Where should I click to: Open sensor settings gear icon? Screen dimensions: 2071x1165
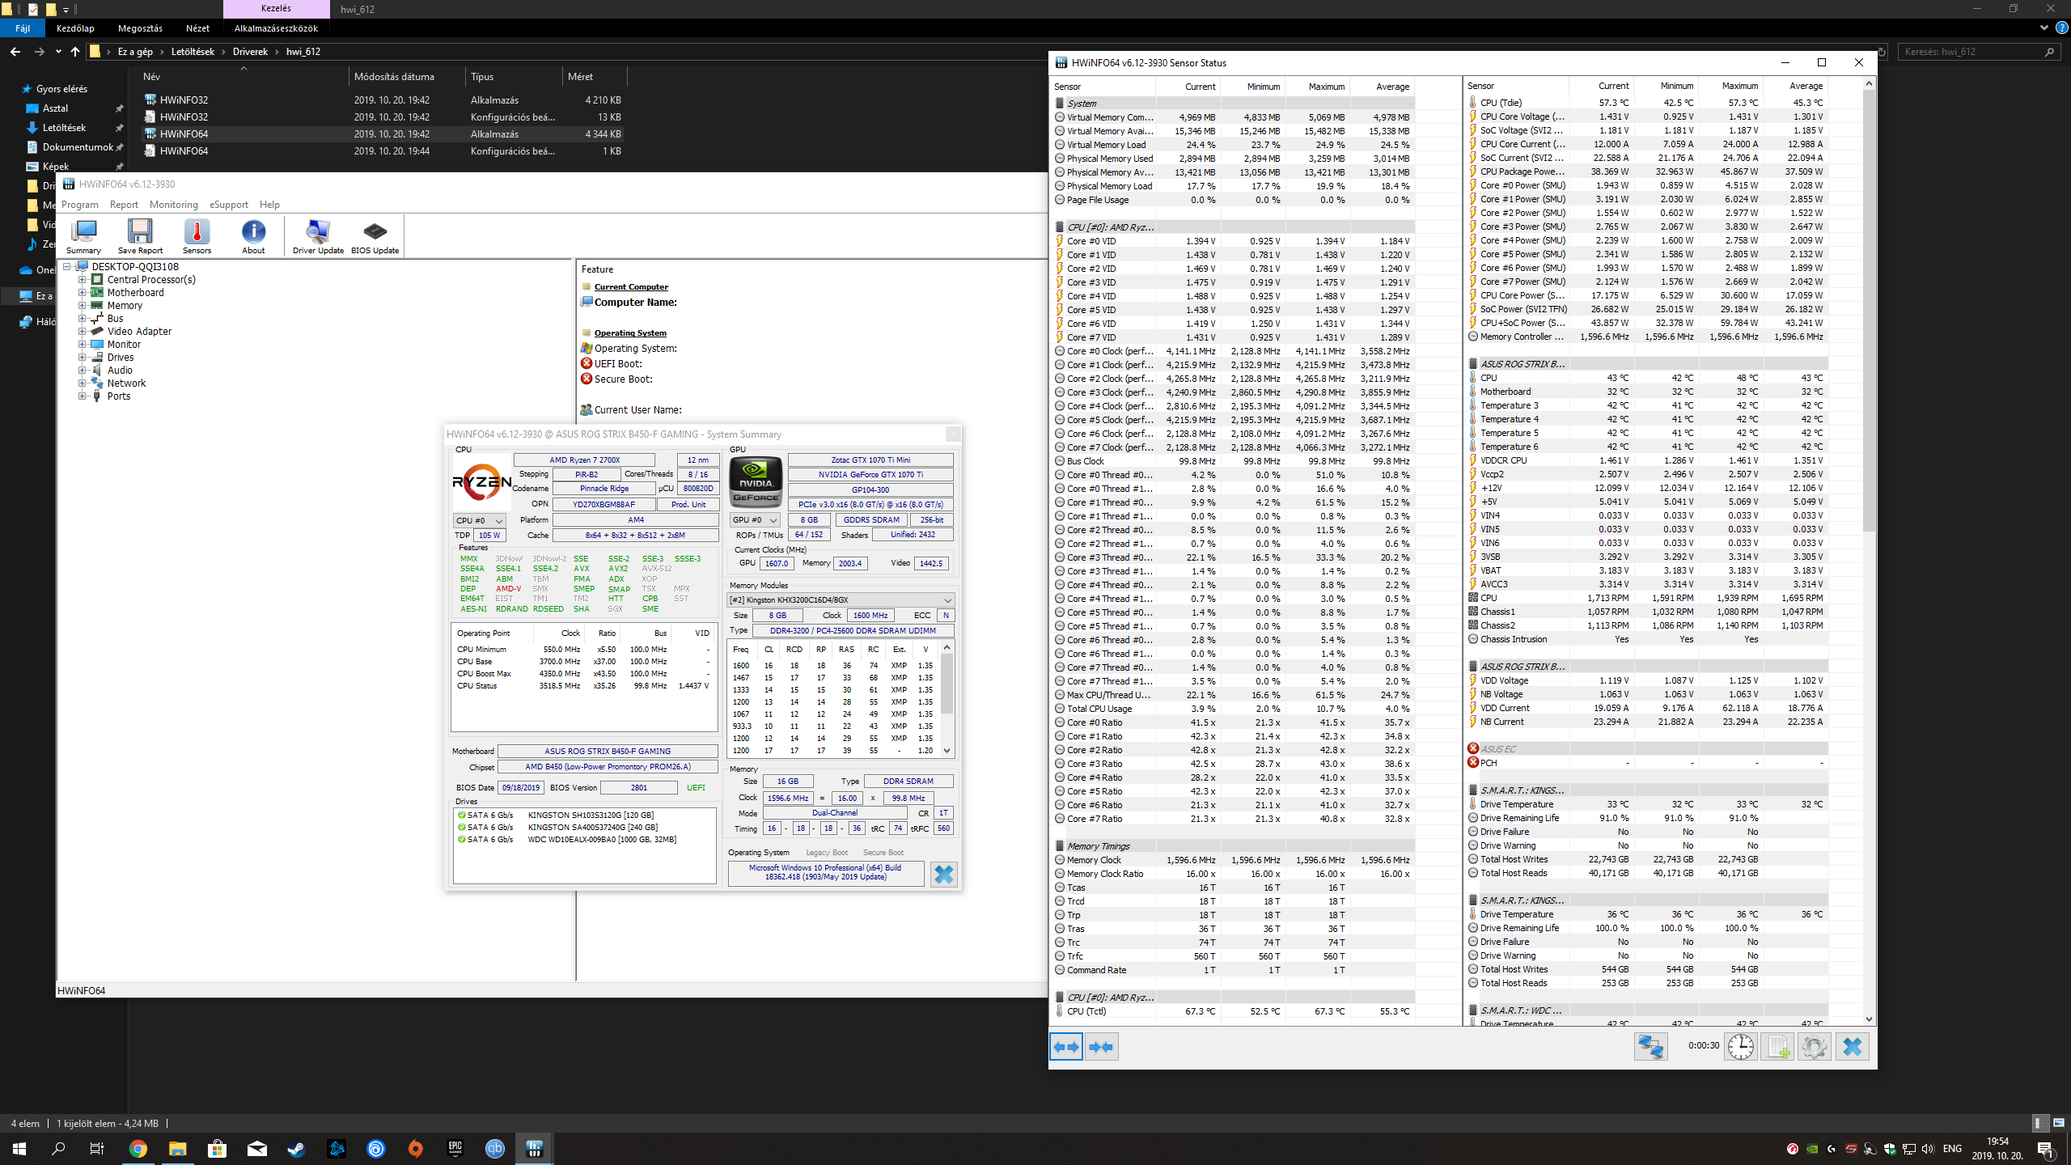(x=1815, y=1047)
